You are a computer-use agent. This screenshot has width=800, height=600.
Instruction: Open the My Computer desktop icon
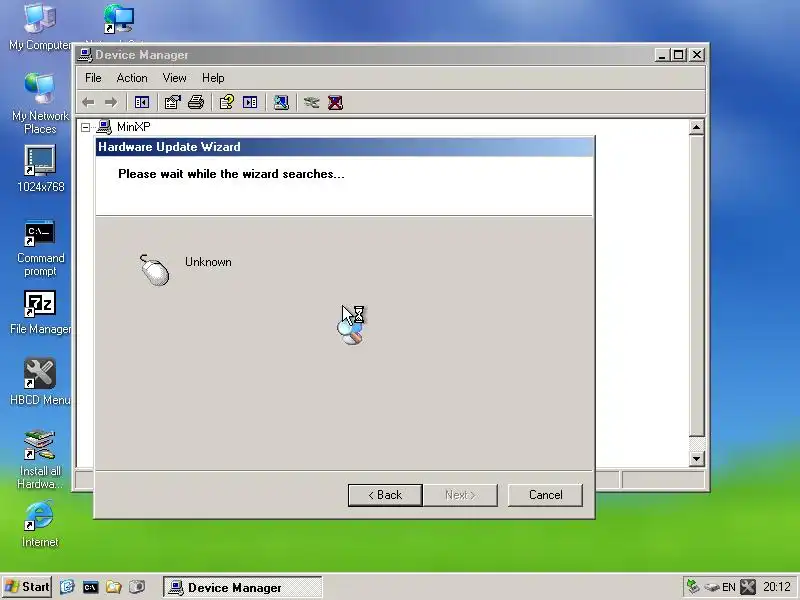pyautogui.click(x=40, y=27)
